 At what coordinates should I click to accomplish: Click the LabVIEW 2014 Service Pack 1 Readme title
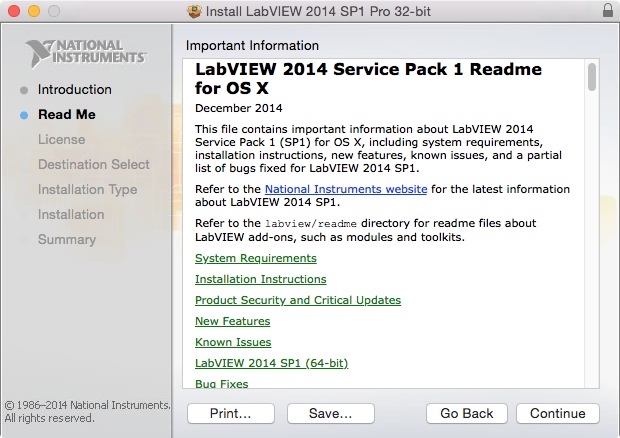(368, 79)
